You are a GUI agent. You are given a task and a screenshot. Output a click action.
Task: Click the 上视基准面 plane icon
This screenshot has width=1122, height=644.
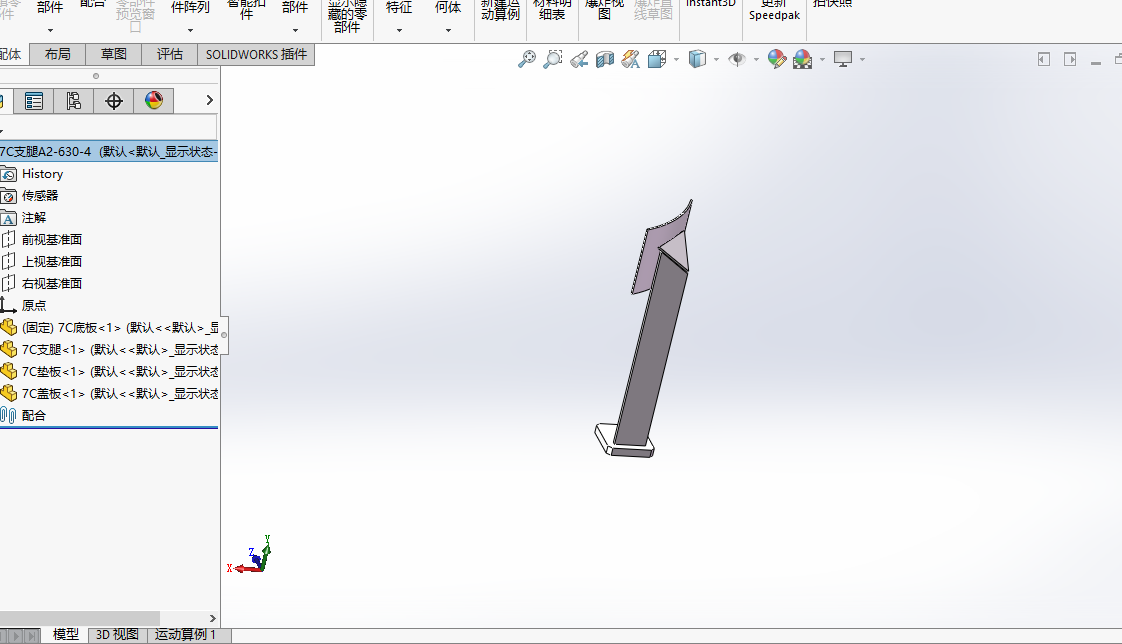9,261
